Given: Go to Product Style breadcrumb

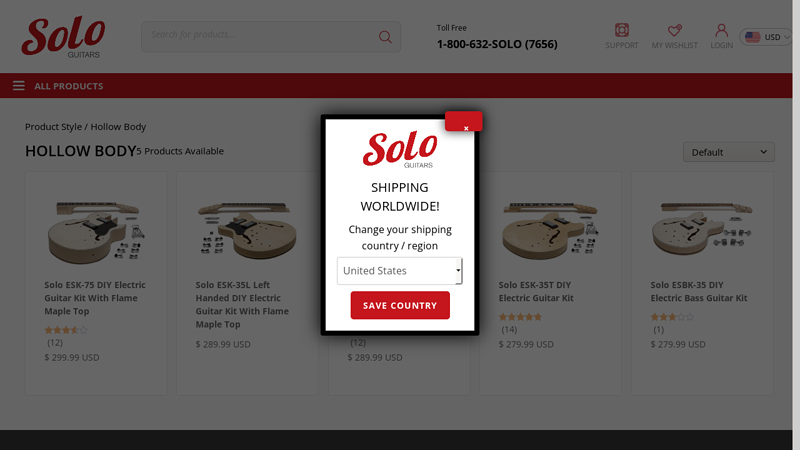Looking at the screenshot, I should 53,127.
